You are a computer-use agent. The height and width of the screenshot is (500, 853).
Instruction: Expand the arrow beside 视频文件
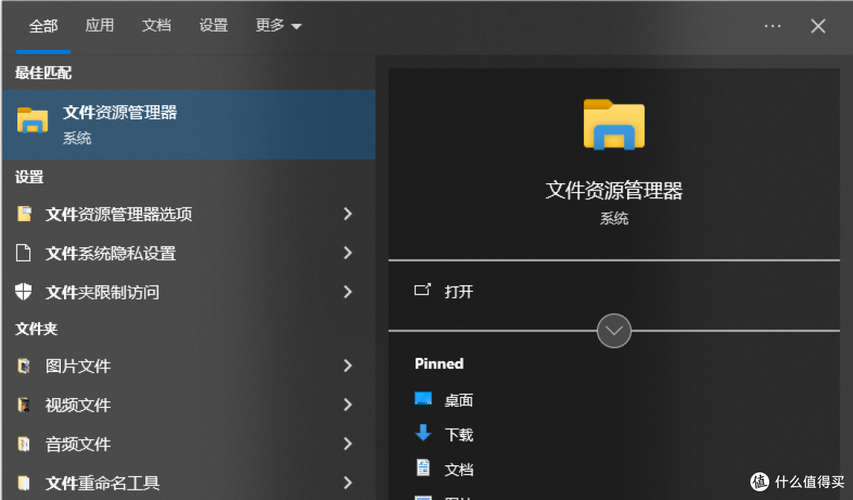coord(348,405)
